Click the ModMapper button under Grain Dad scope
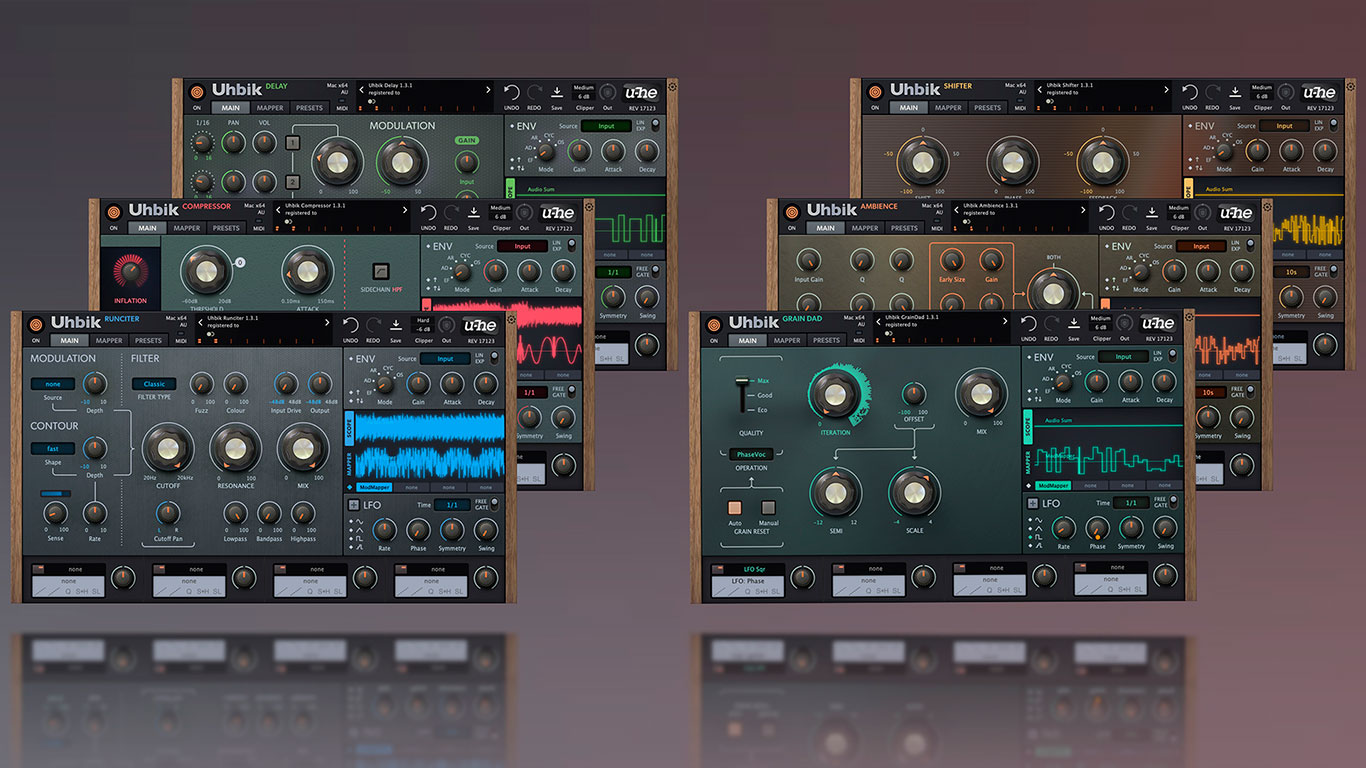 (x=1054, y=485)
